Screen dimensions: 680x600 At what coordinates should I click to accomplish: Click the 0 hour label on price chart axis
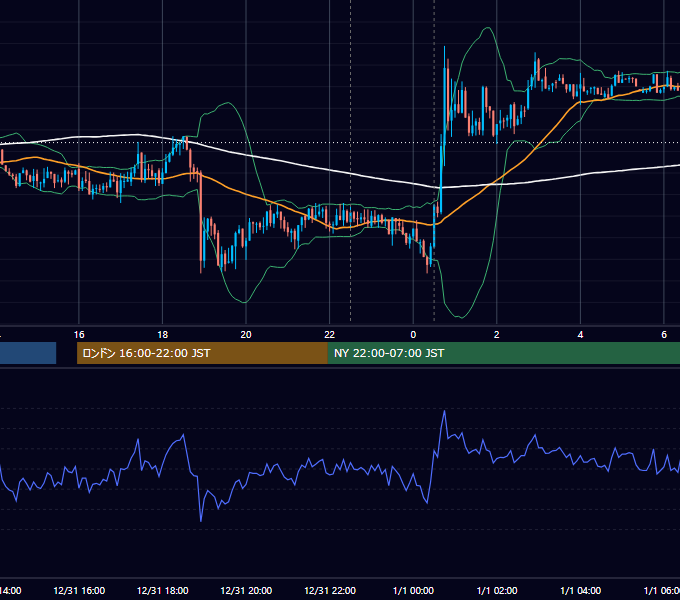[x=413, y=335]
